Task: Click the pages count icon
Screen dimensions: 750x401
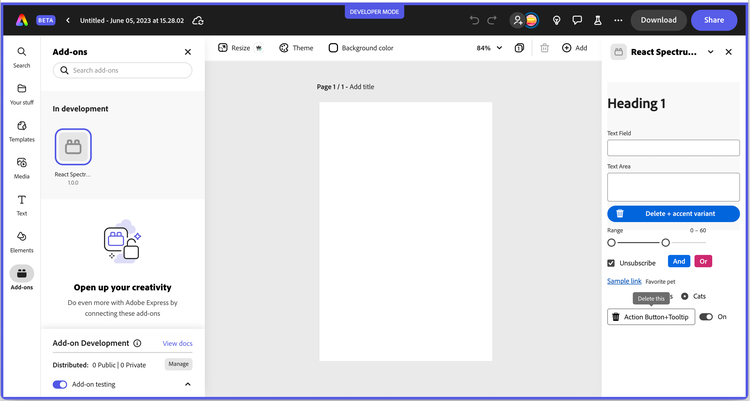Action: pyautogui.click(x=519, y=48)
